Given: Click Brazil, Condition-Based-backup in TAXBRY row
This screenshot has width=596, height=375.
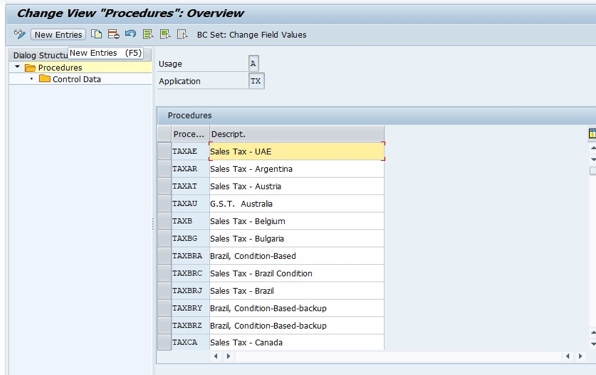Looking at the screenshot, I should (x=296, y=308).
